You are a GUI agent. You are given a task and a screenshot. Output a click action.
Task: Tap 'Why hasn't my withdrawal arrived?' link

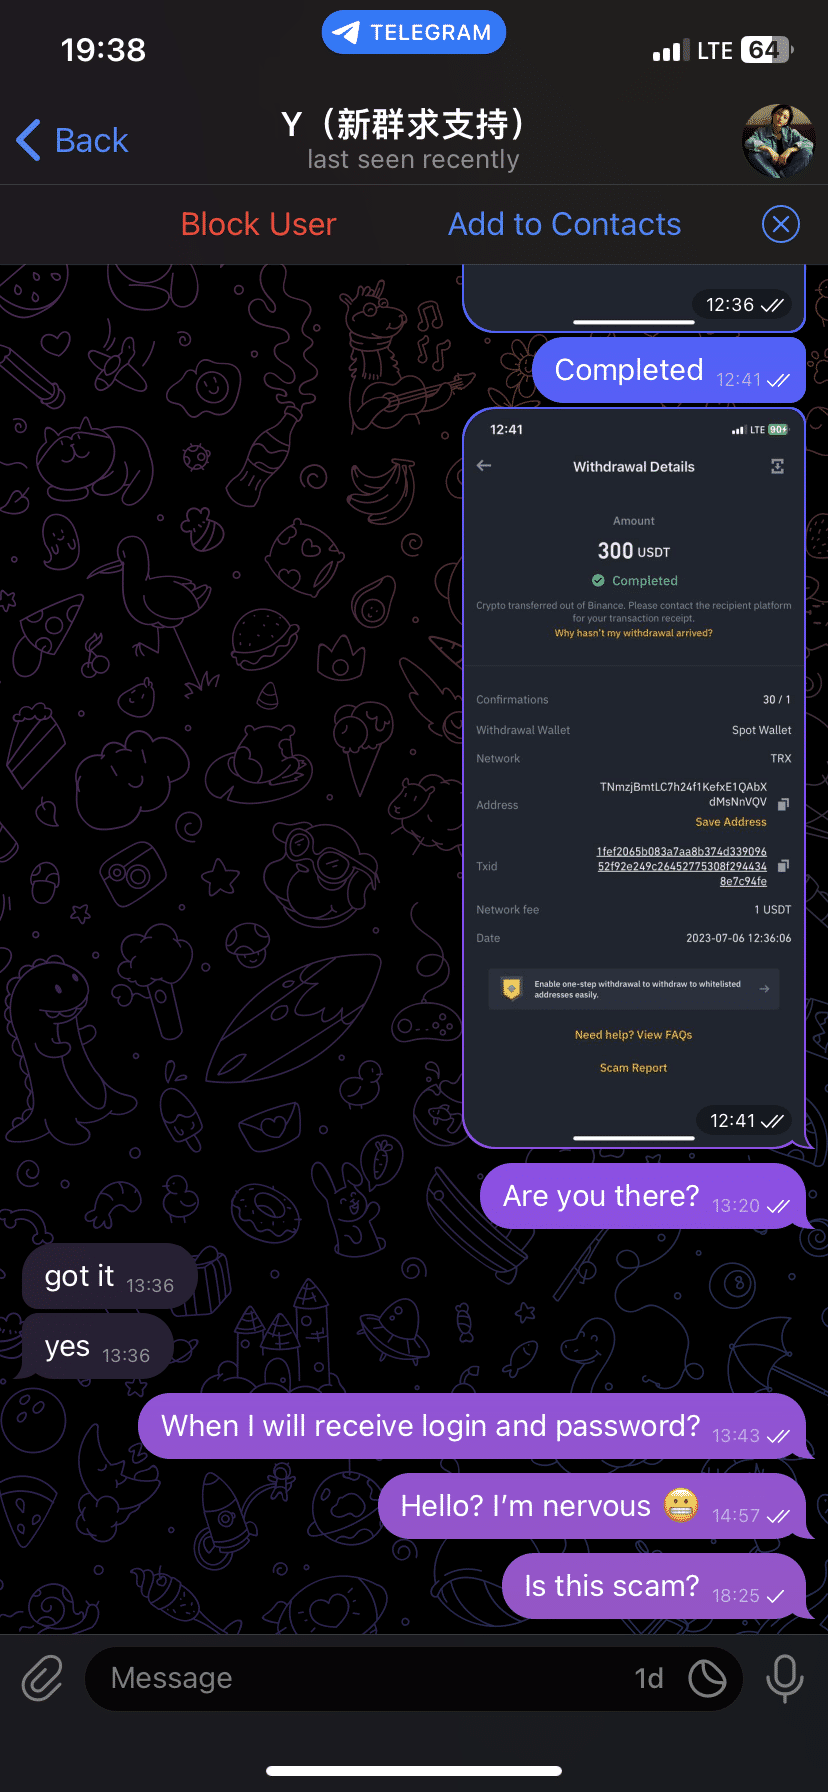pos(634,633)
